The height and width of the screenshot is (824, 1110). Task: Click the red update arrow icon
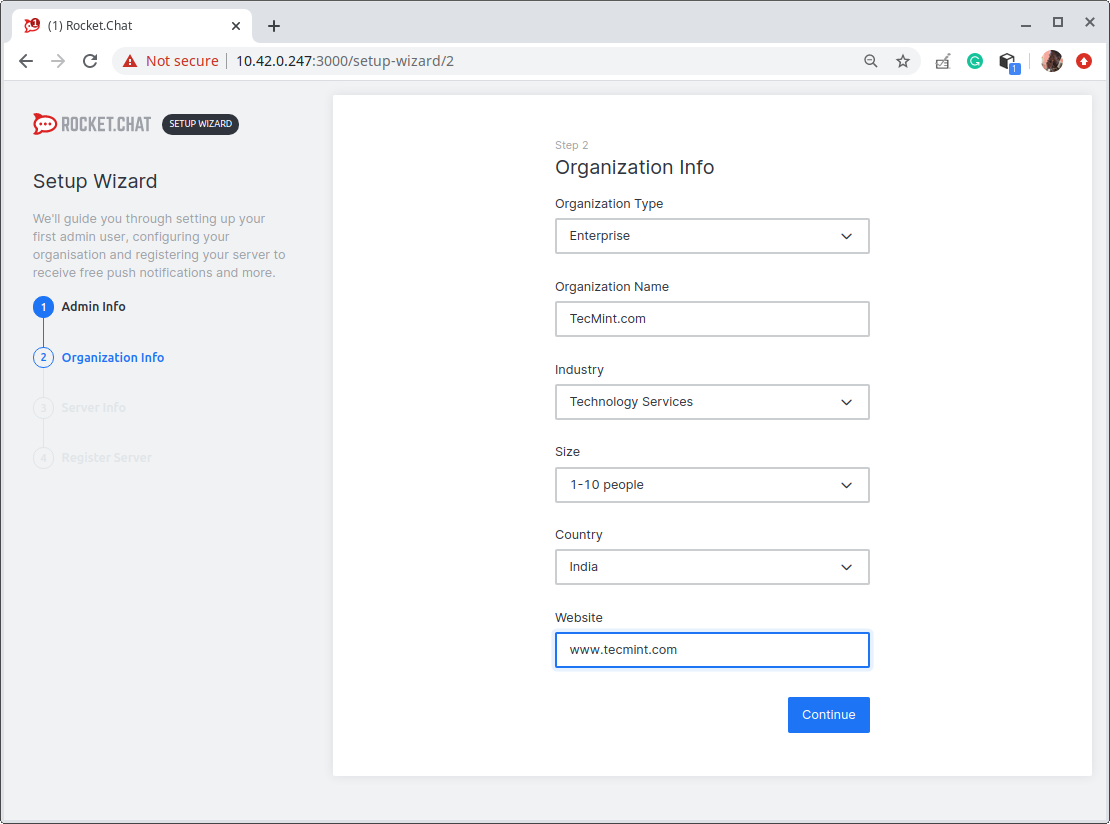pyautogui.click(x=1084, y=61)
